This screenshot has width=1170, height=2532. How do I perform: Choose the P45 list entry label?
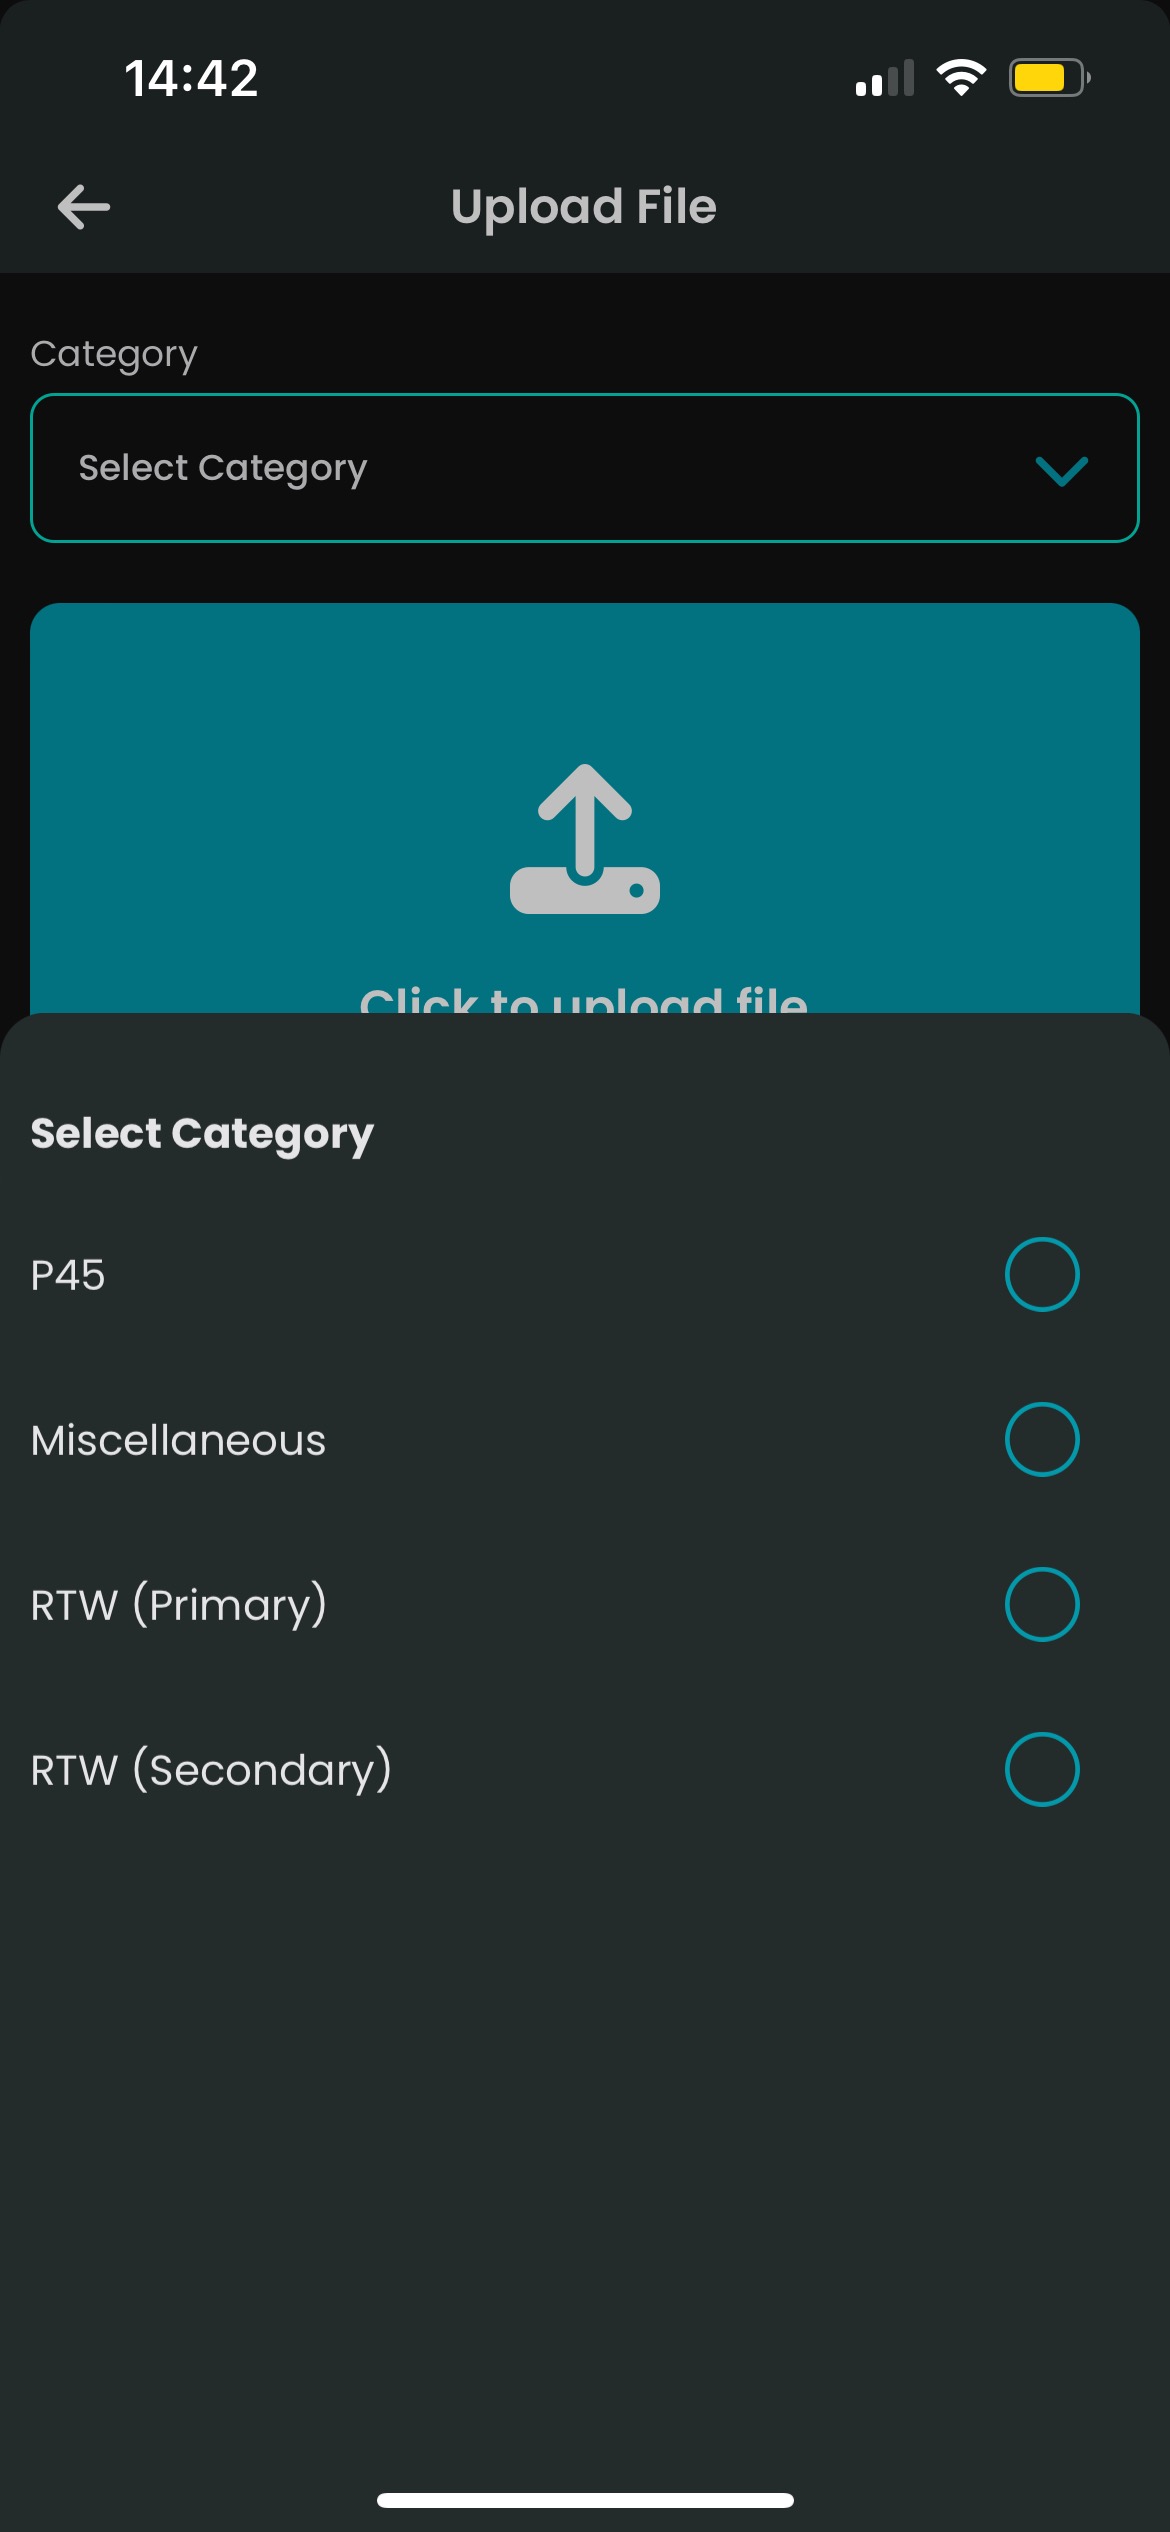tap(68, 1275)
